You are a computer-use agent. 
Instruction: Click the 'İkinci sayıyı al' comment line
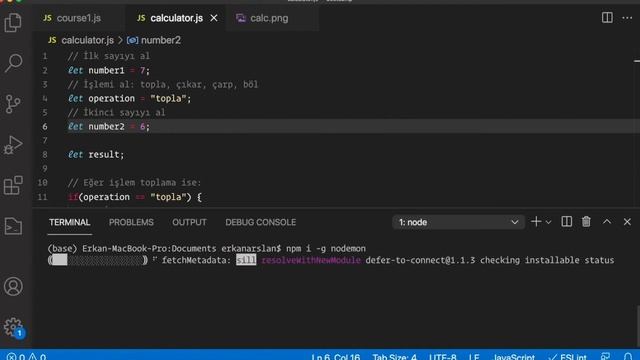116,112
